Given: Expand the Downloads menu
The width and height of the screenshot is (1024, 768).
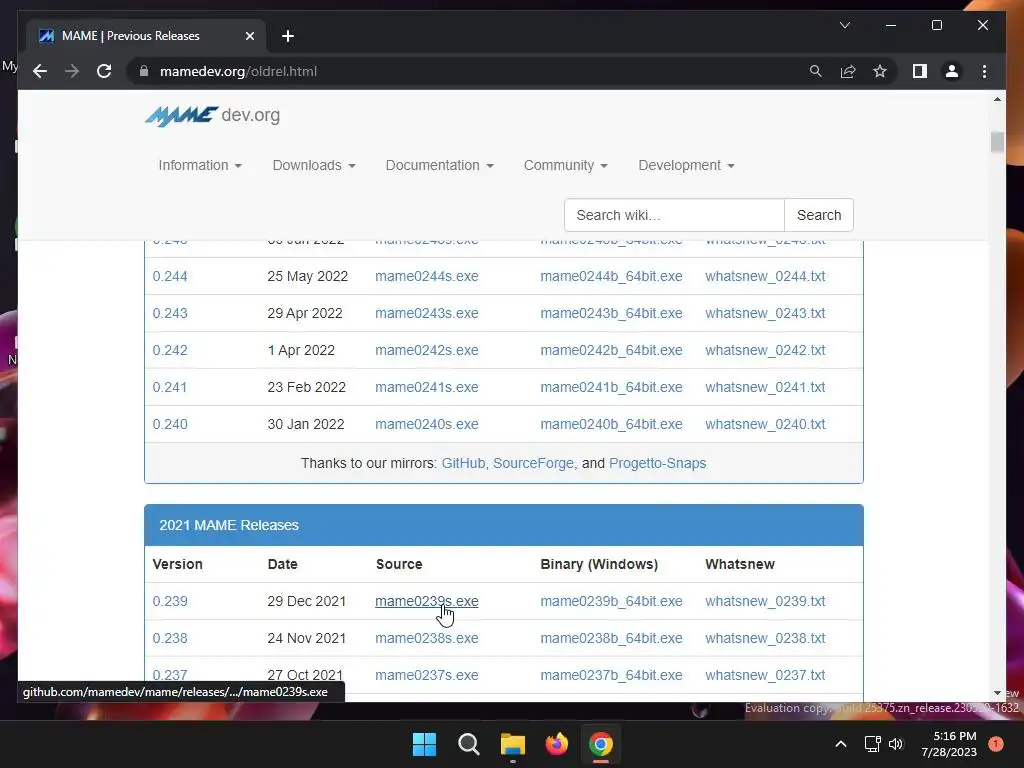Looking at the screenshot, I should coord(314,165).
